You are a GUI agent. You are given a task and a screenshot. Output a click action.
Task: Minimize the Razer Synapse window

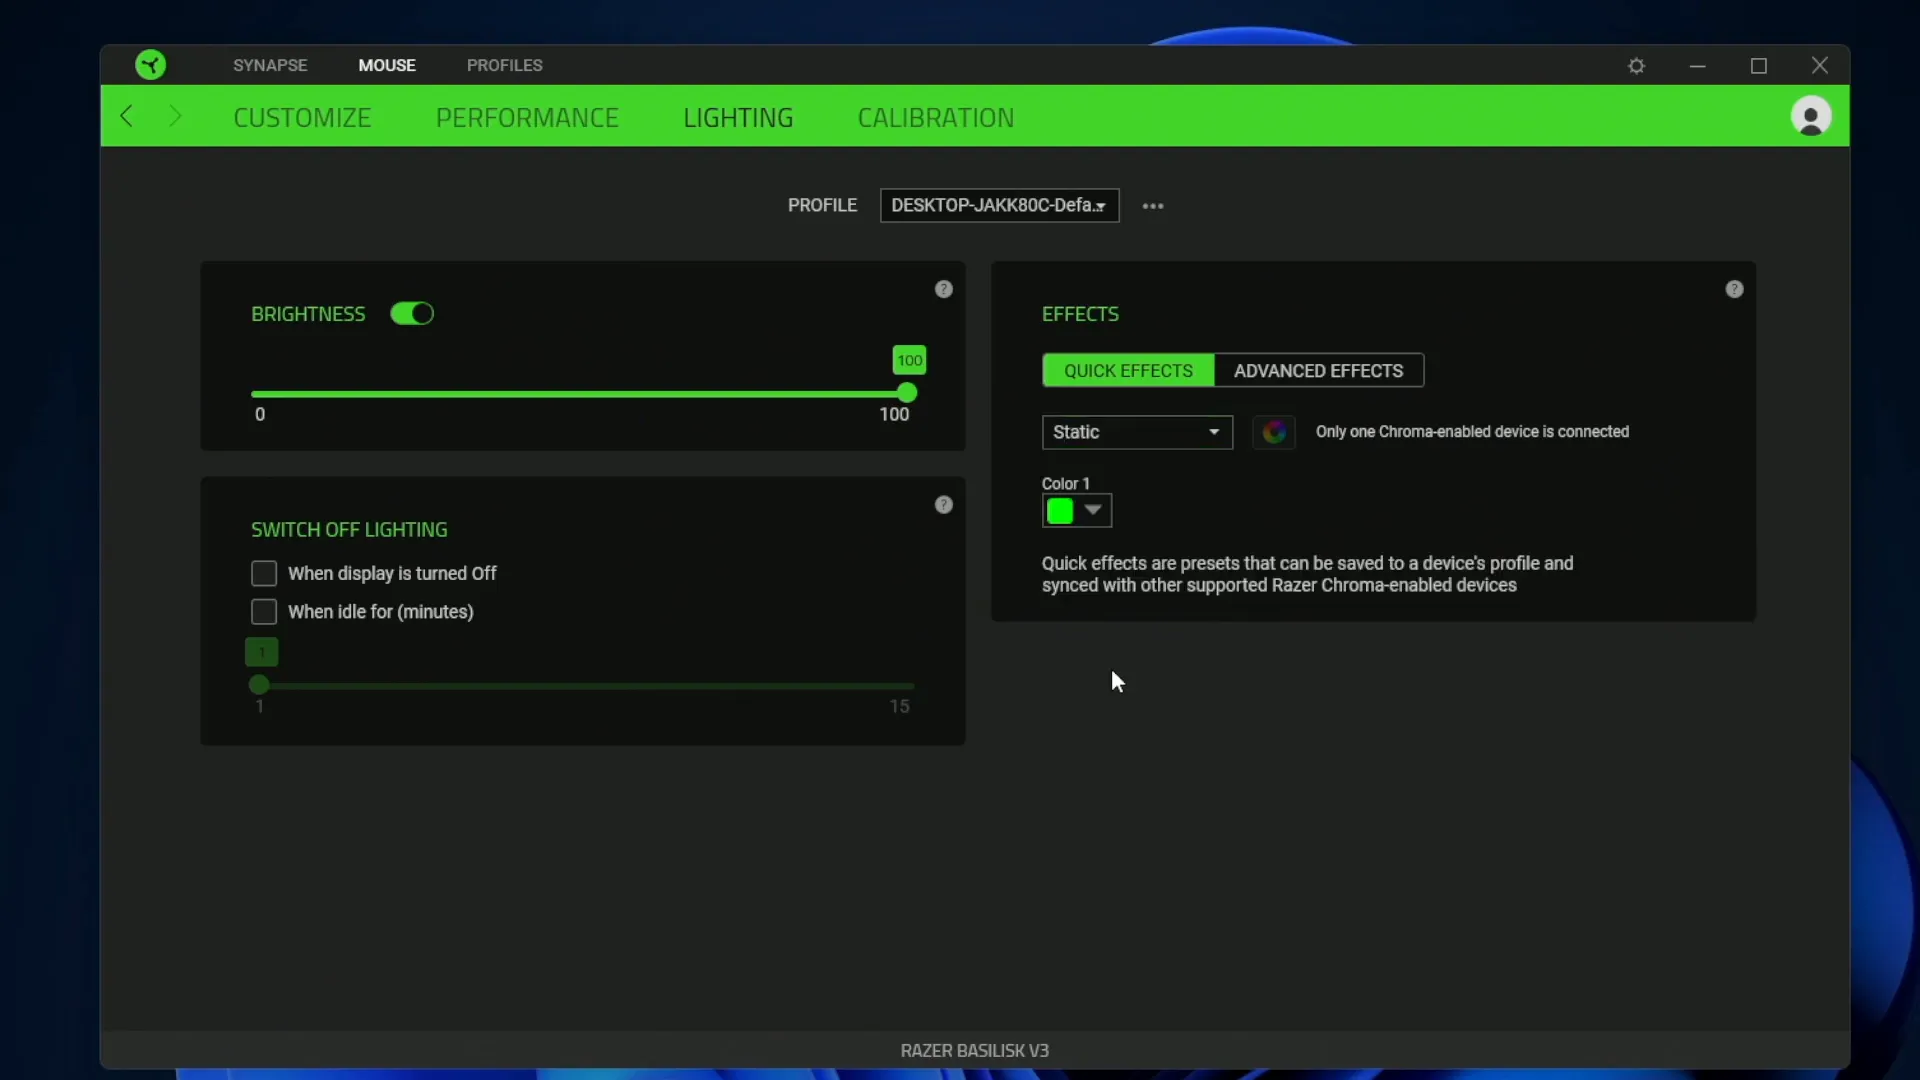tap(1697, 66)
